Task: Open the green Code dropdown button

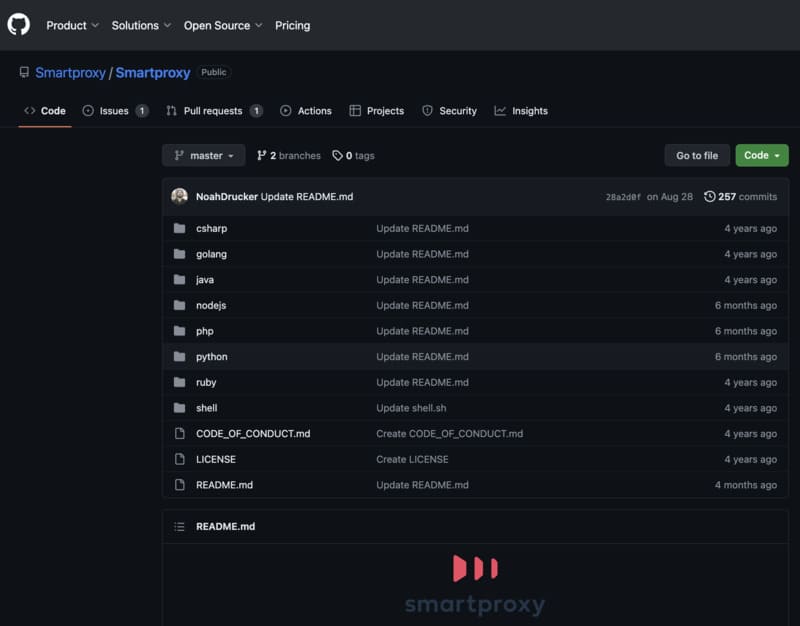Action: coord(762,155)
